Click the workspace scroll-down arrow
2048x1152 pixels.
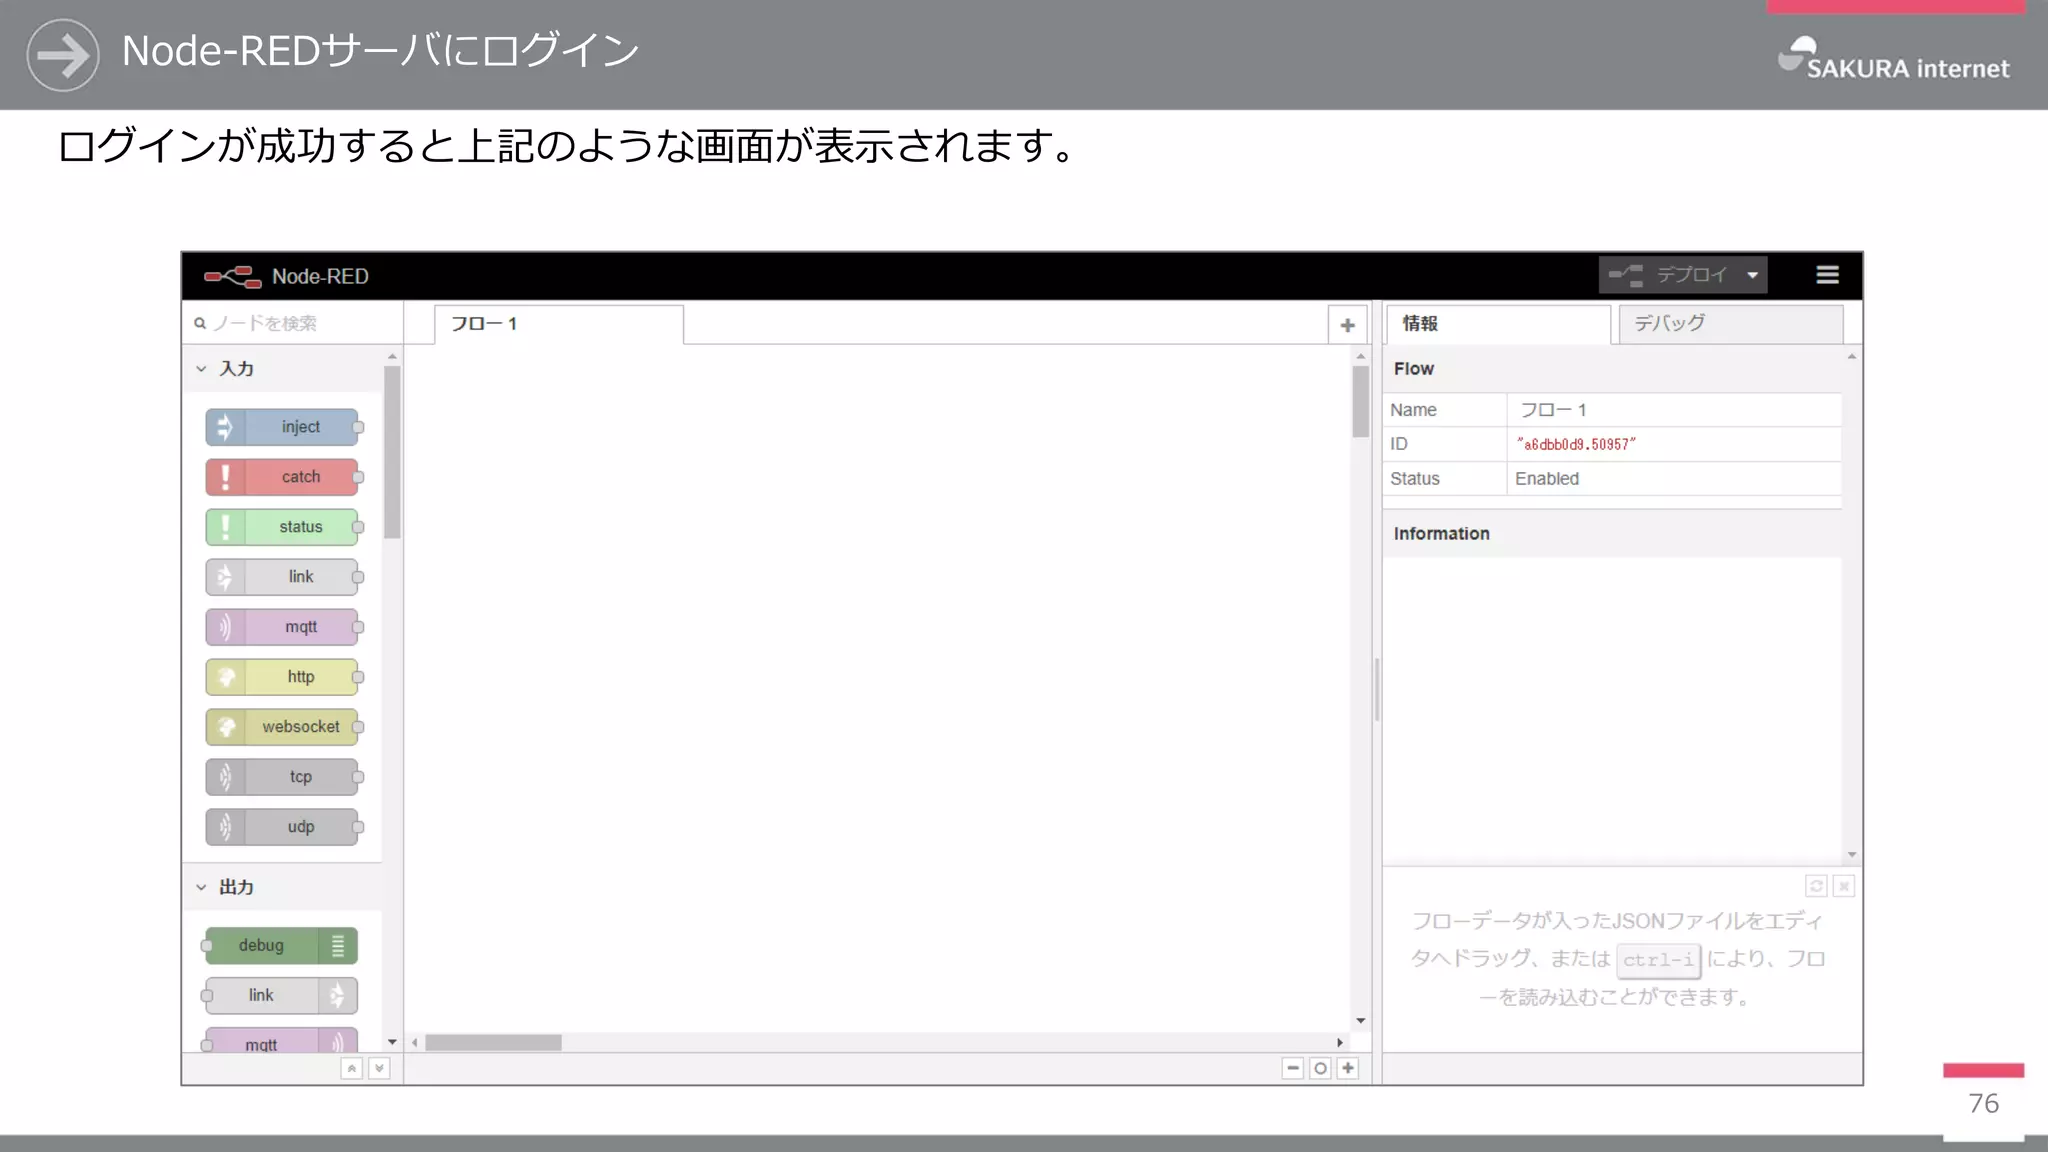pos(1361,1020)
